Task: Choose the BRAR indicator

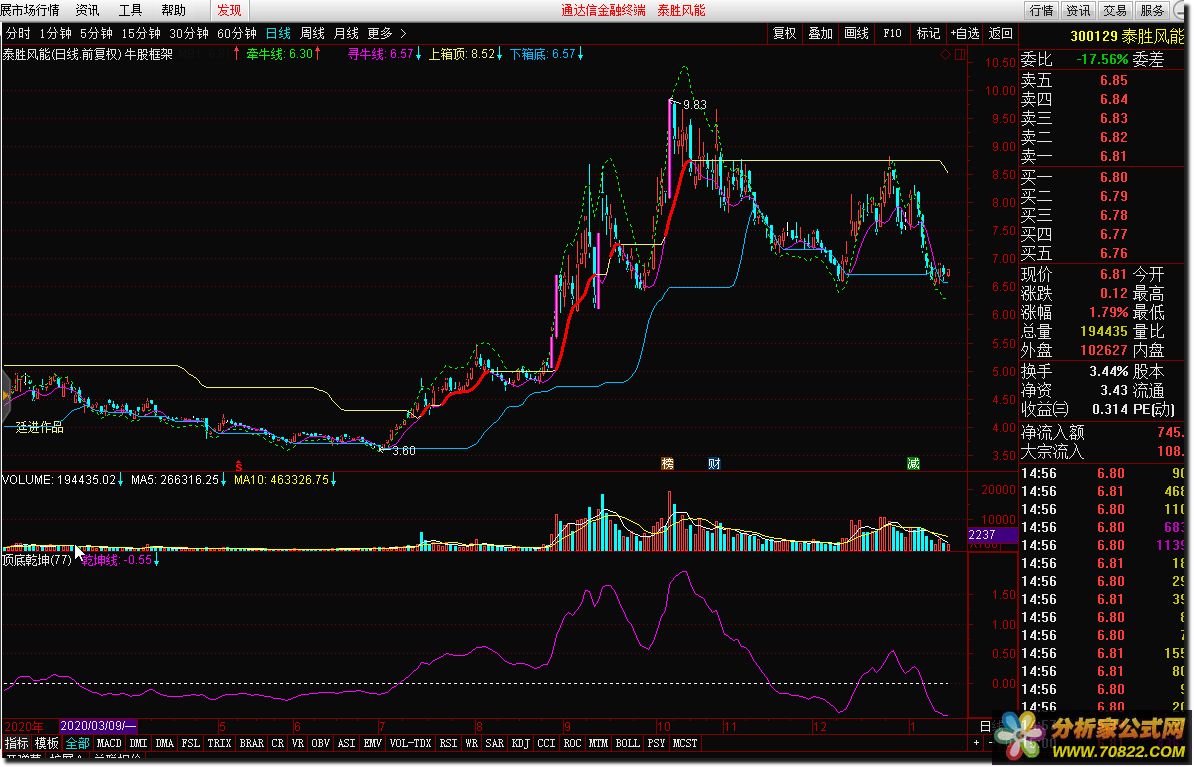Action: tap(251, 743)
